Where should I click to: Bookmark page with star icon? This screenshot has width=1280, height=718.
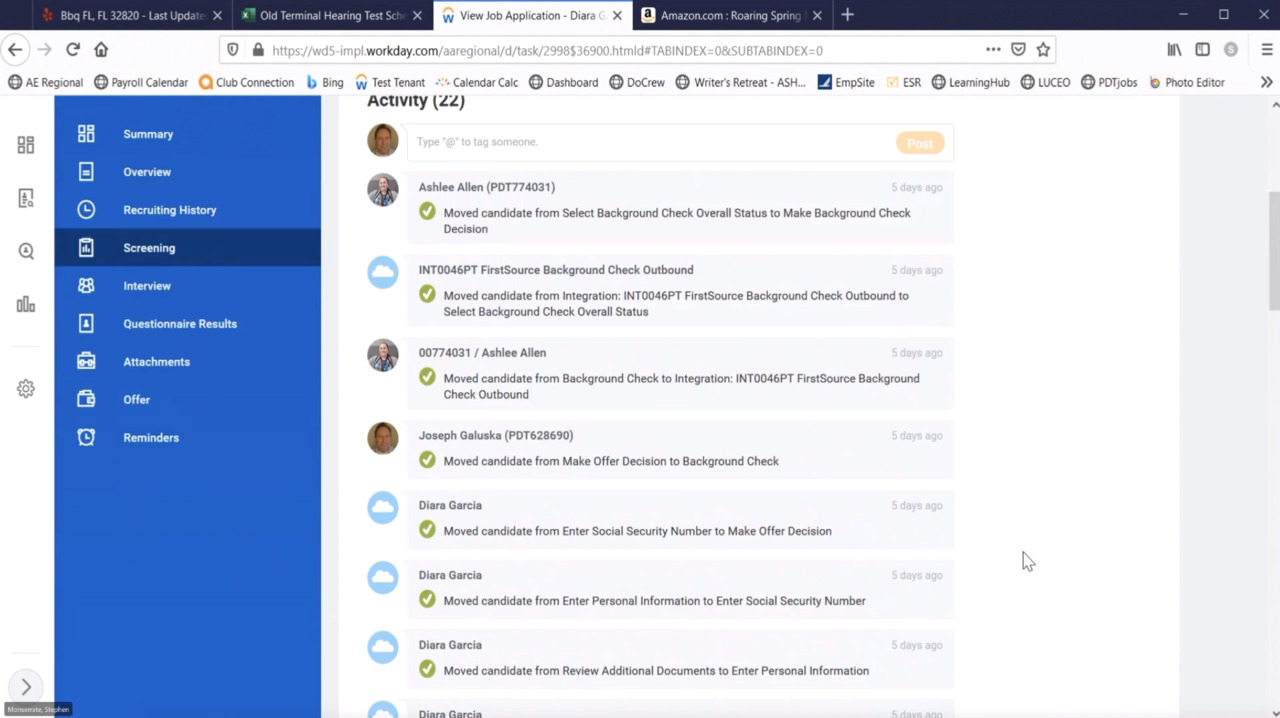pos(1043,50)
